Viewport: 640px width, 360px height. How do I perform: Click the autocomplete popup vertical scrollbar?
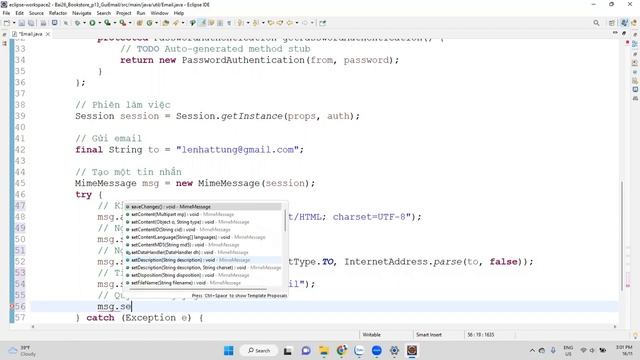tap(284, 221)
